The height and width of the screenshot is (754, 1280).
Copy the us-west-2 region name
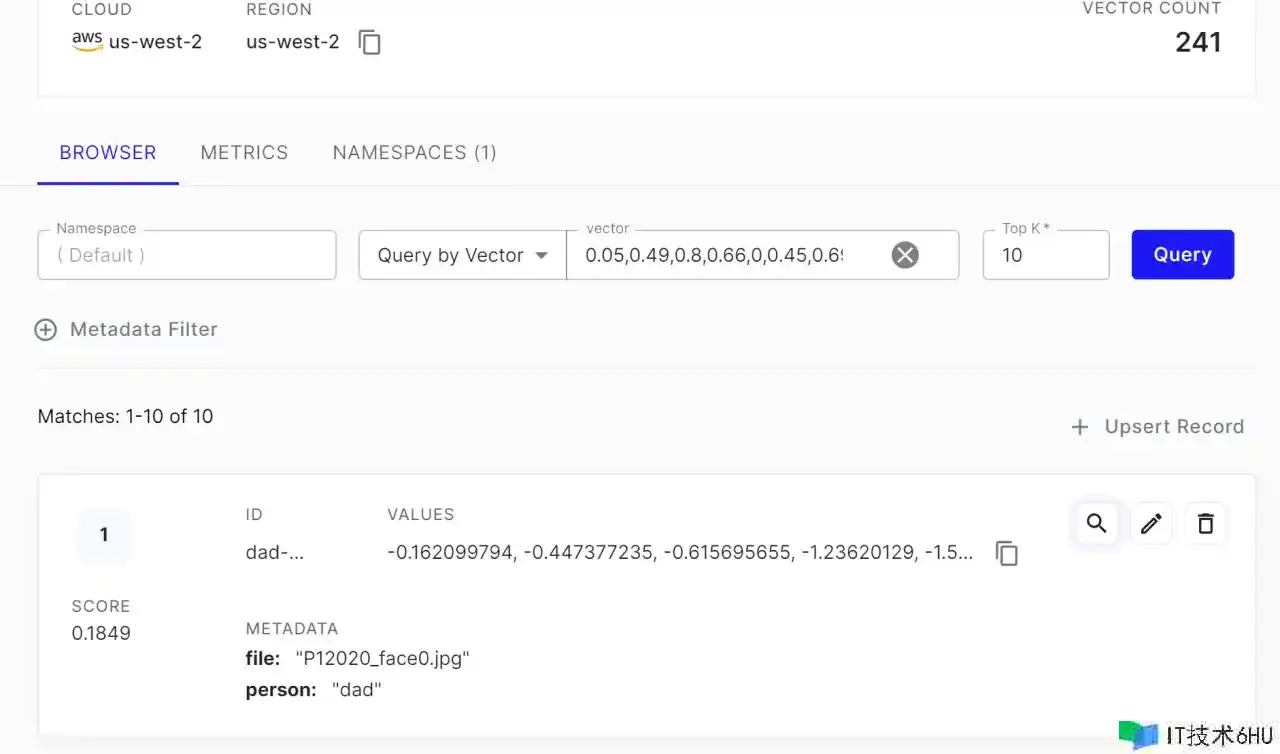click(x=370, y=43)
